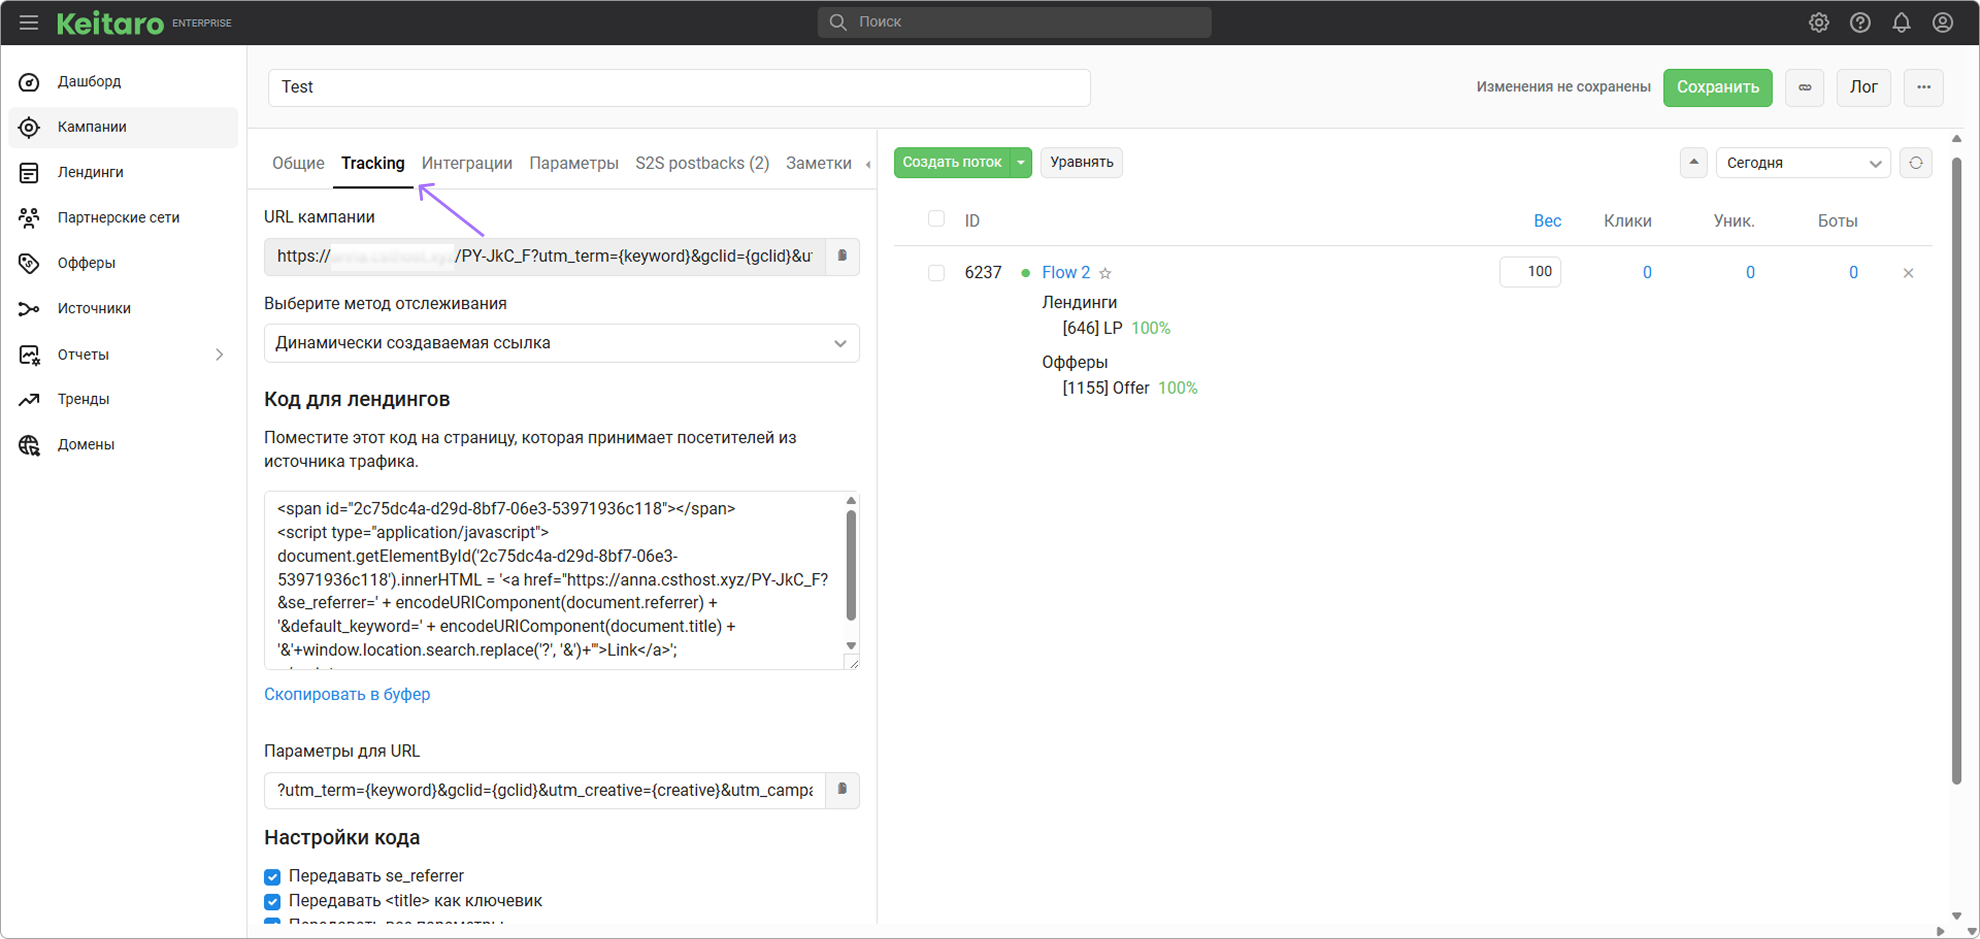
Task: Click the Keitaro logo
Action: (x=110, y=22)
